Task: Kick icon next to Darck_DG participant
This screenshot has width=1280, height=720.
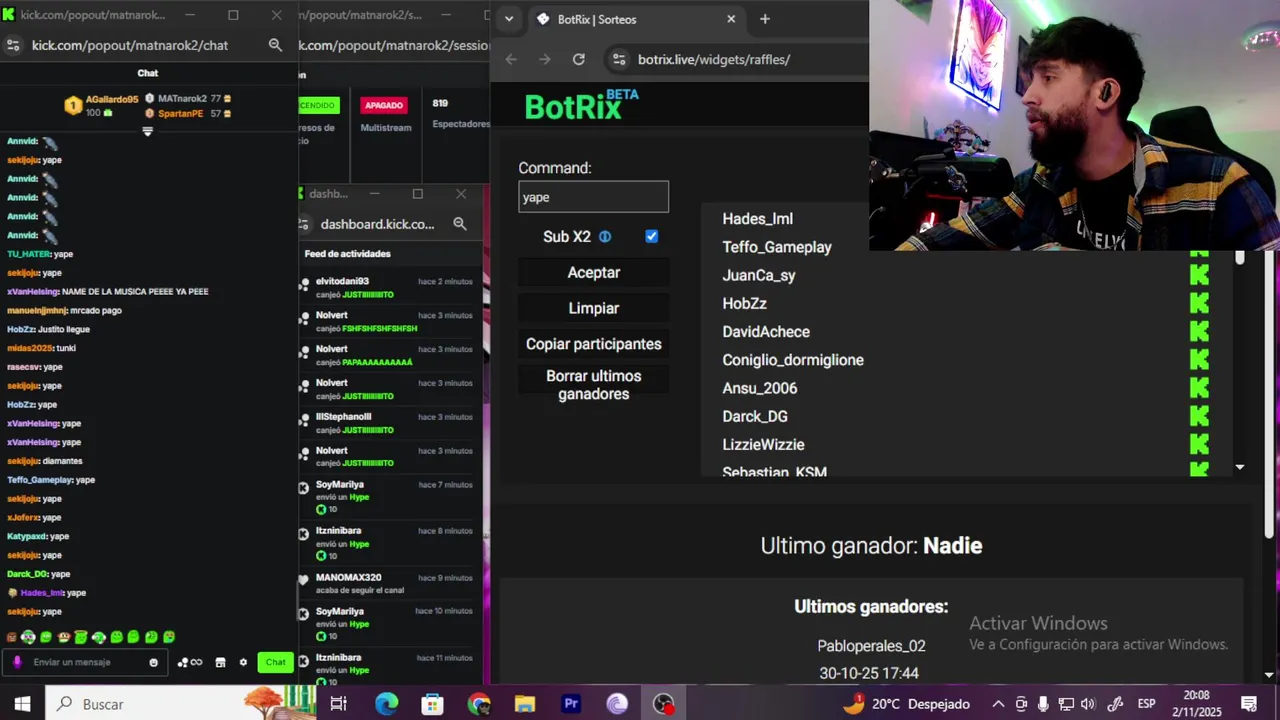Action: click(x=1199, y=416)
